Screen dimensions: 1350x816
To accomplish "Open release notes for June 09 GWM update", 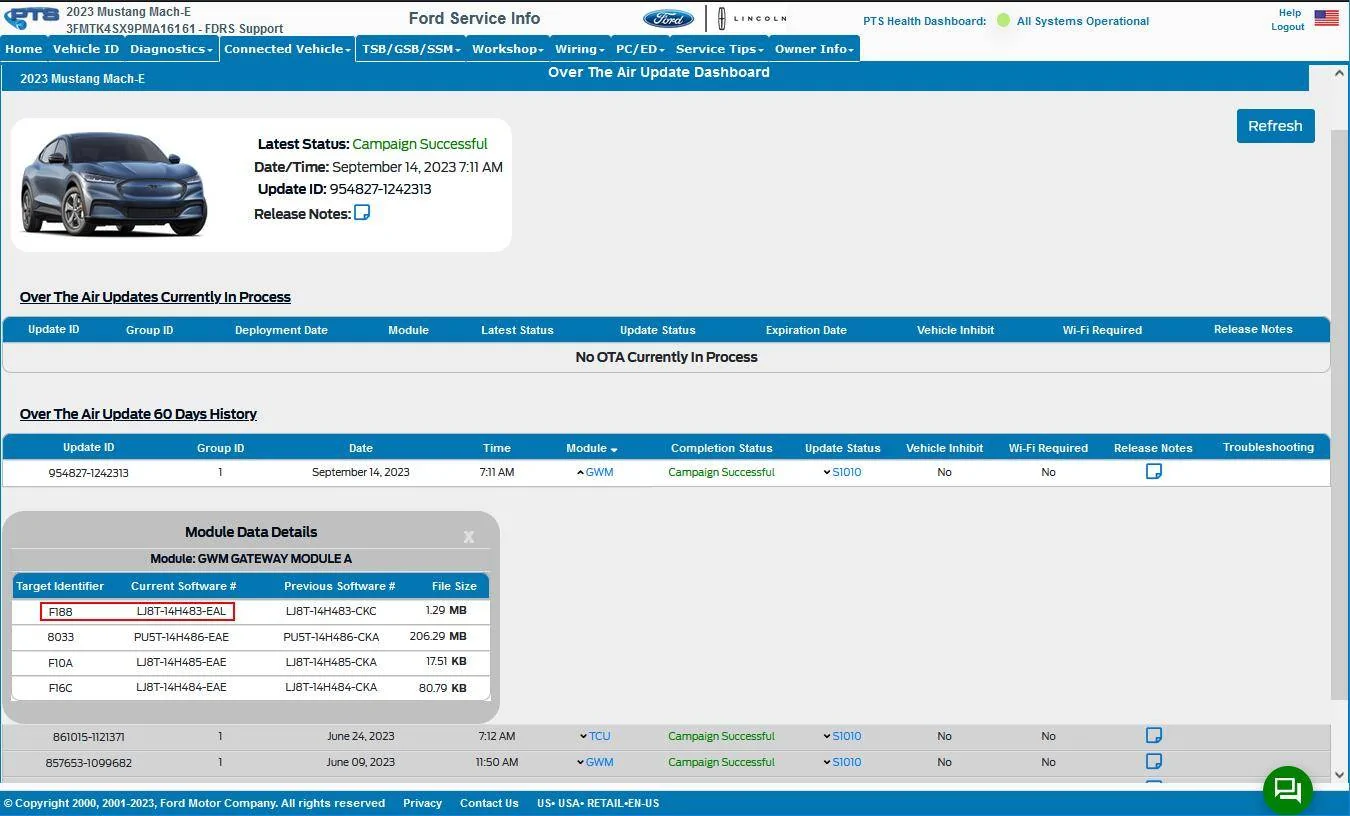I will pos(1153,761).
